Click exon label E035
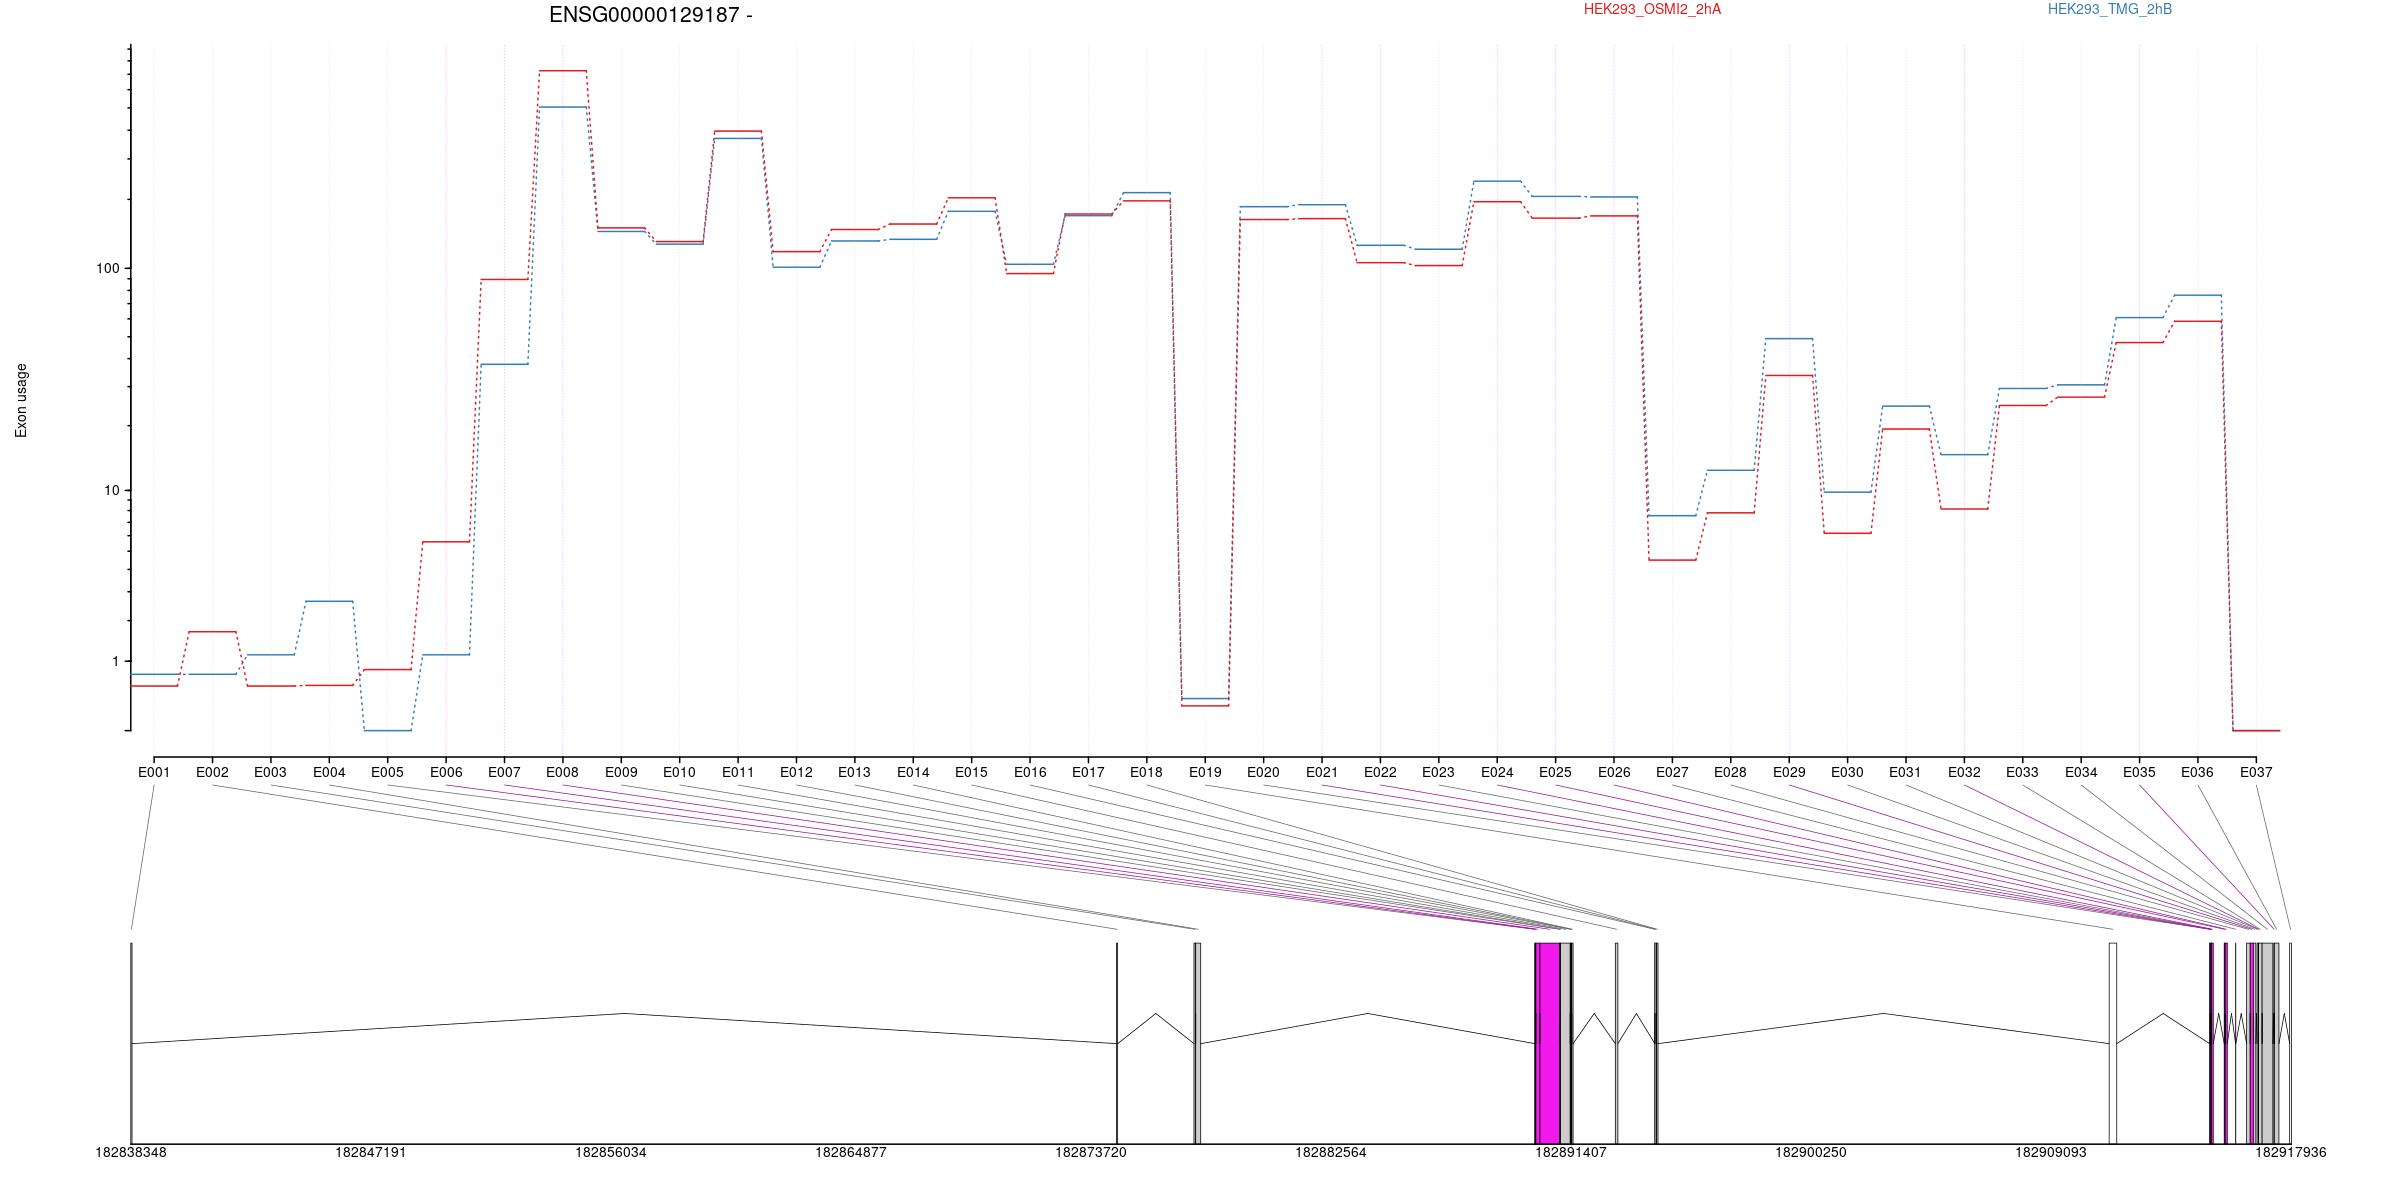 click(x=2139, y=772)
